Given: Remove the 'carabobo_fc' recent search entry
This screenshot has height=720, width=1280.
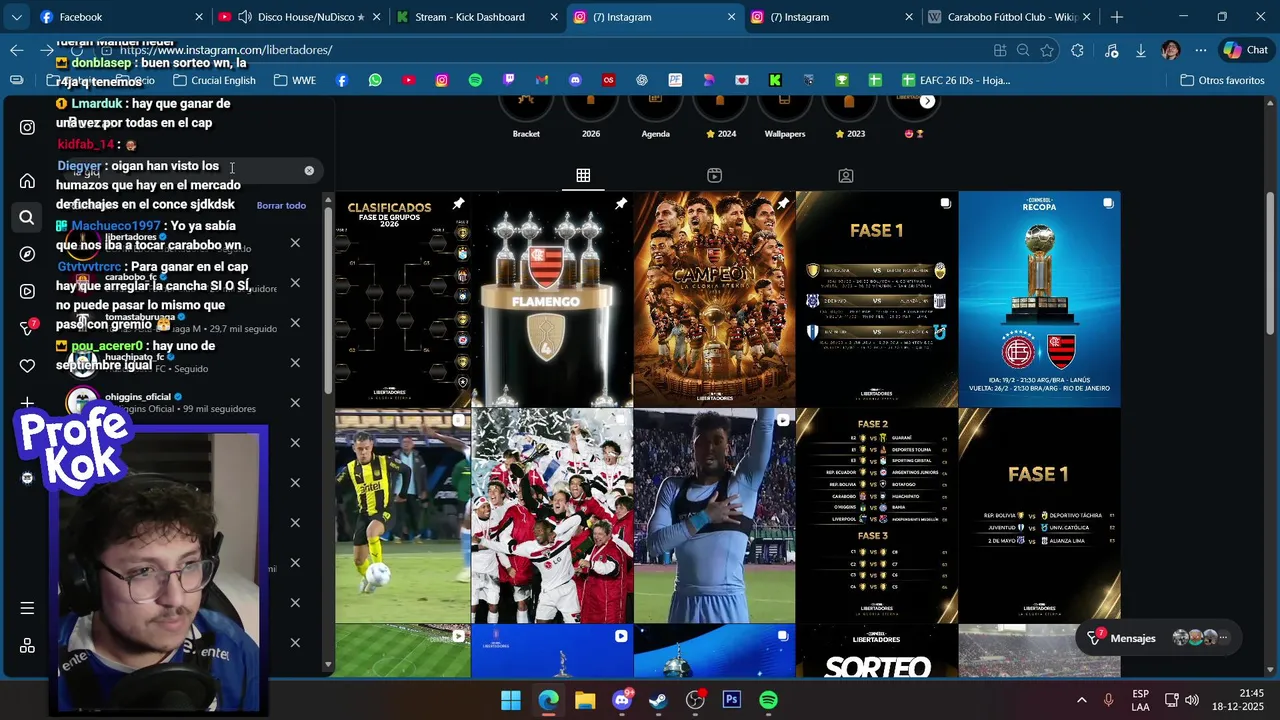Looking at the screenshot, I should (x=295, y=283).
